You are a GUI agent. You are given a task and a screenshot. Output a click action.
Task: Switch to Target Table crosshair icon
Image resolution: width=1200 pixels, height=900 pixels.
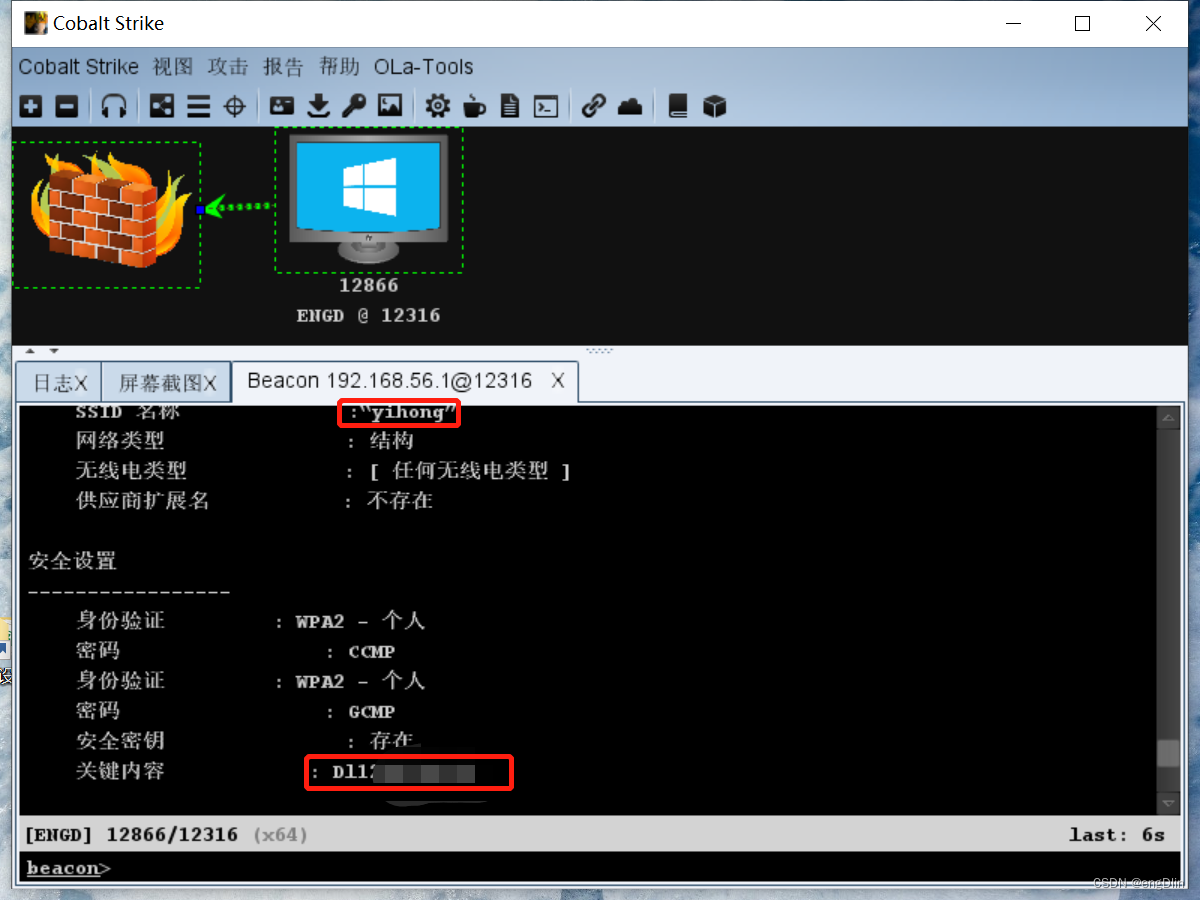coord(234,105)
